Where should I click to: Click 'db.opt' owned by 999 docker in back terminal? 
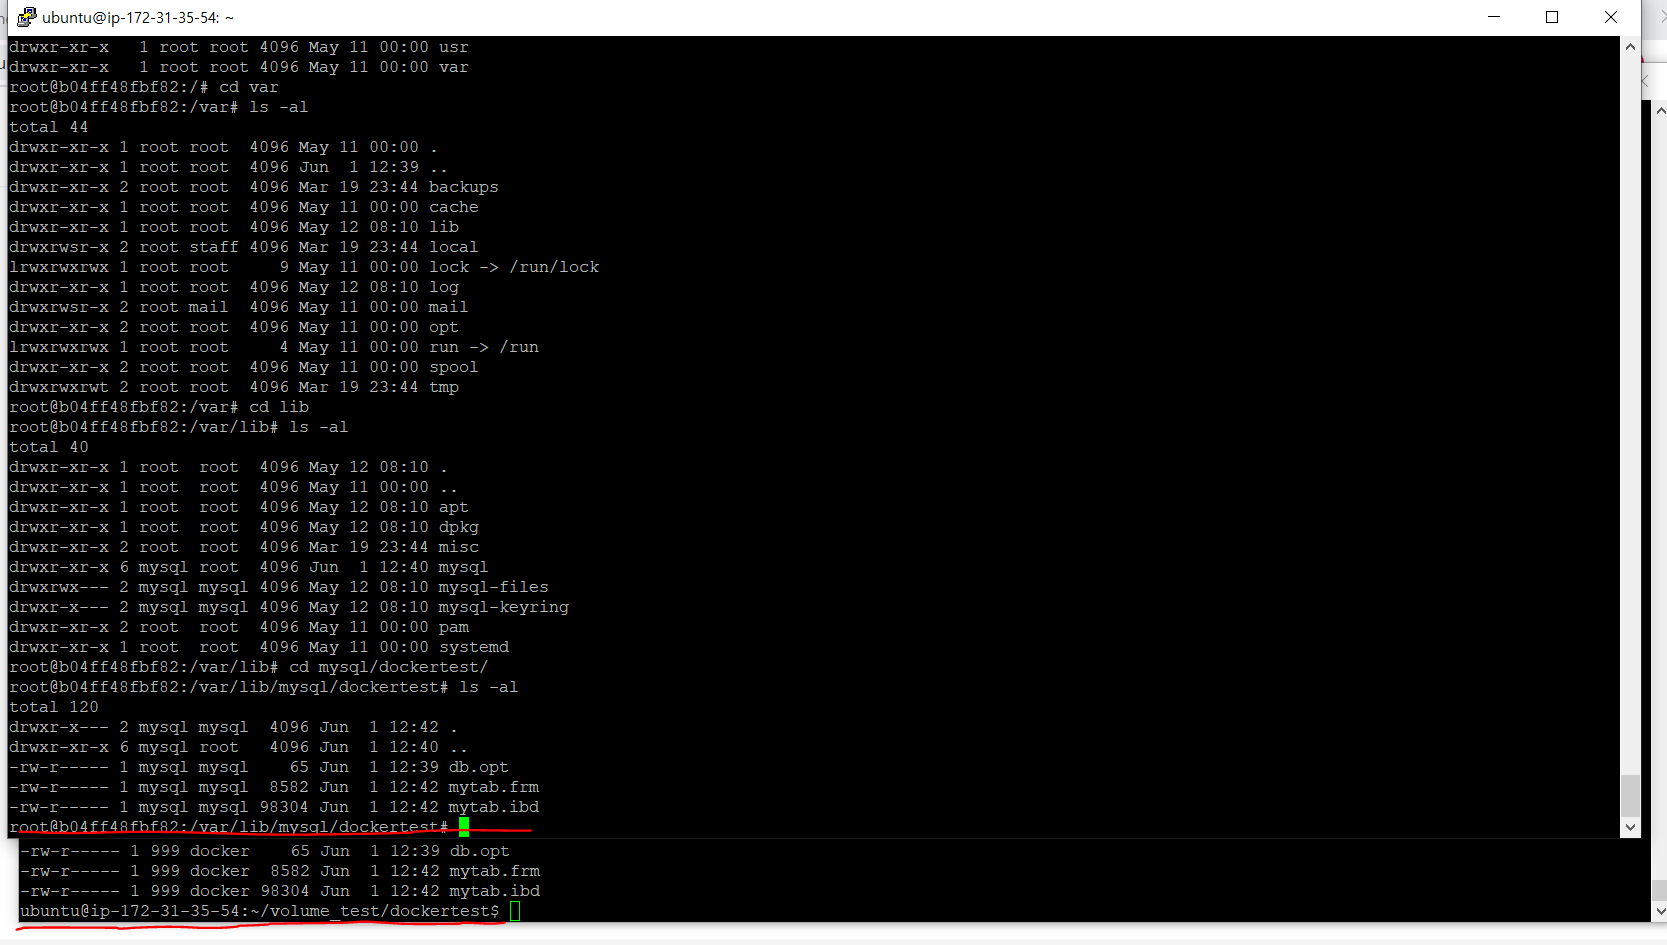coord(479,851)
